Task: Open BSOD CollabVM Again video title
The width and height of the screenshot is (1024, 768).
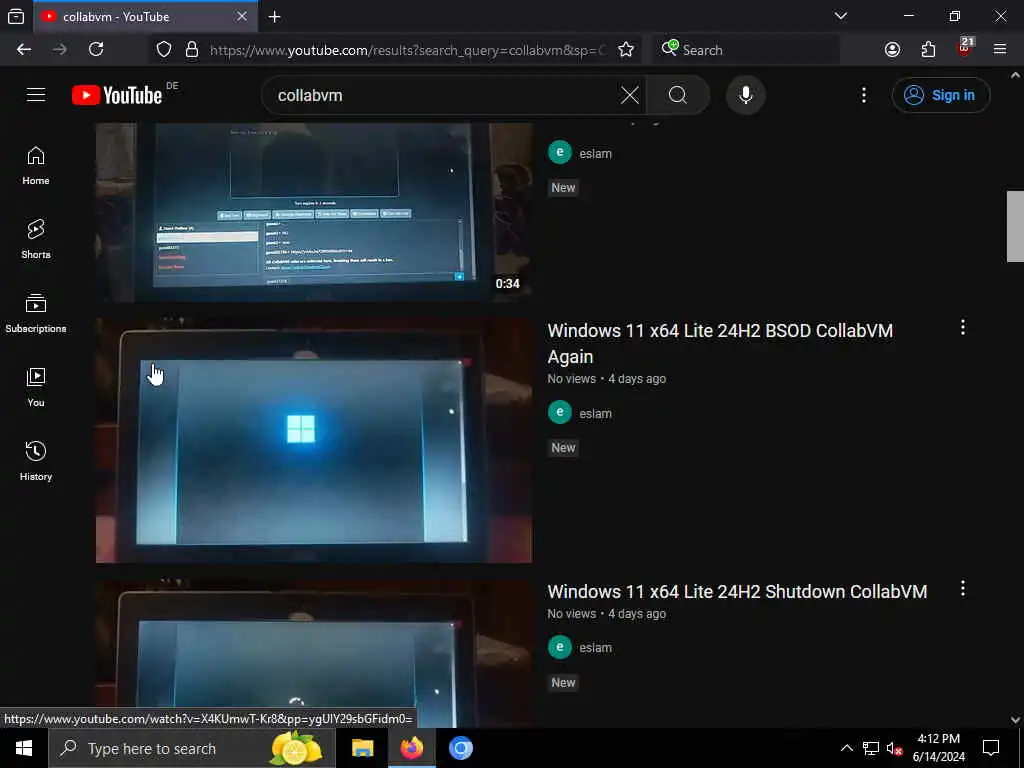Action: click(720, 344)
